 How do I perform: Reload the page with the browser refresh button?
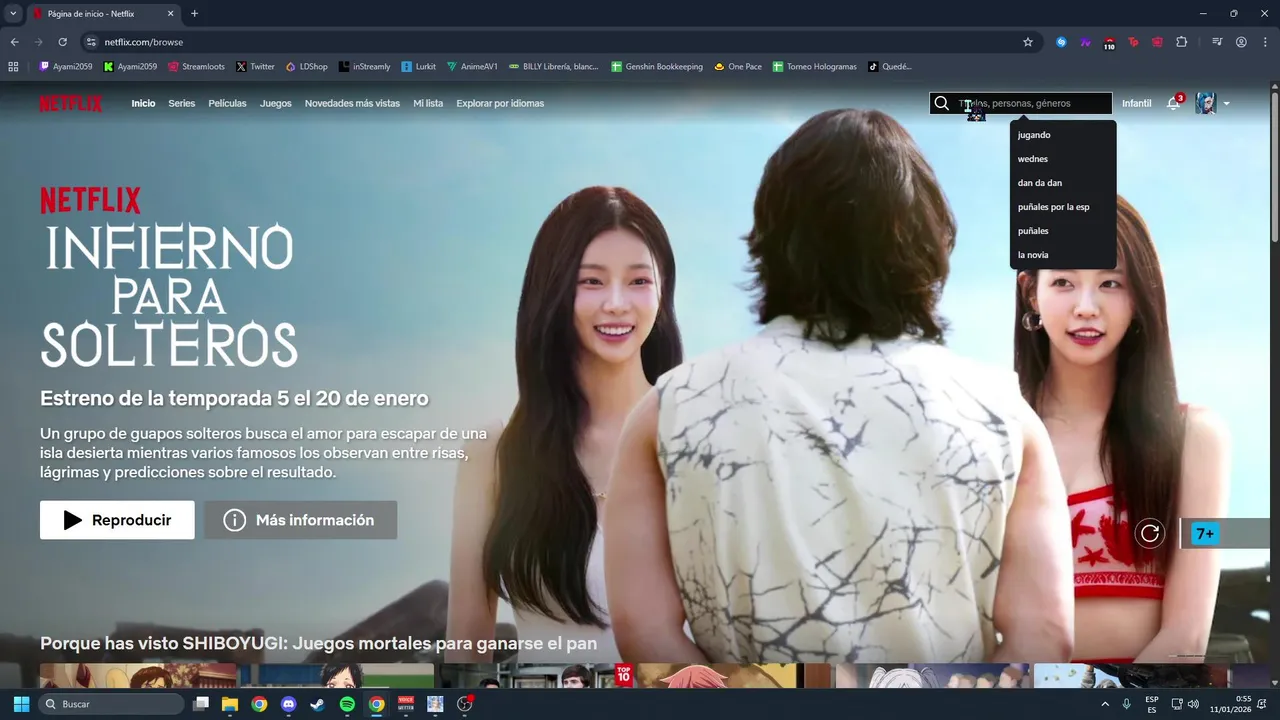pyautogui.click(x=62, y=42)
